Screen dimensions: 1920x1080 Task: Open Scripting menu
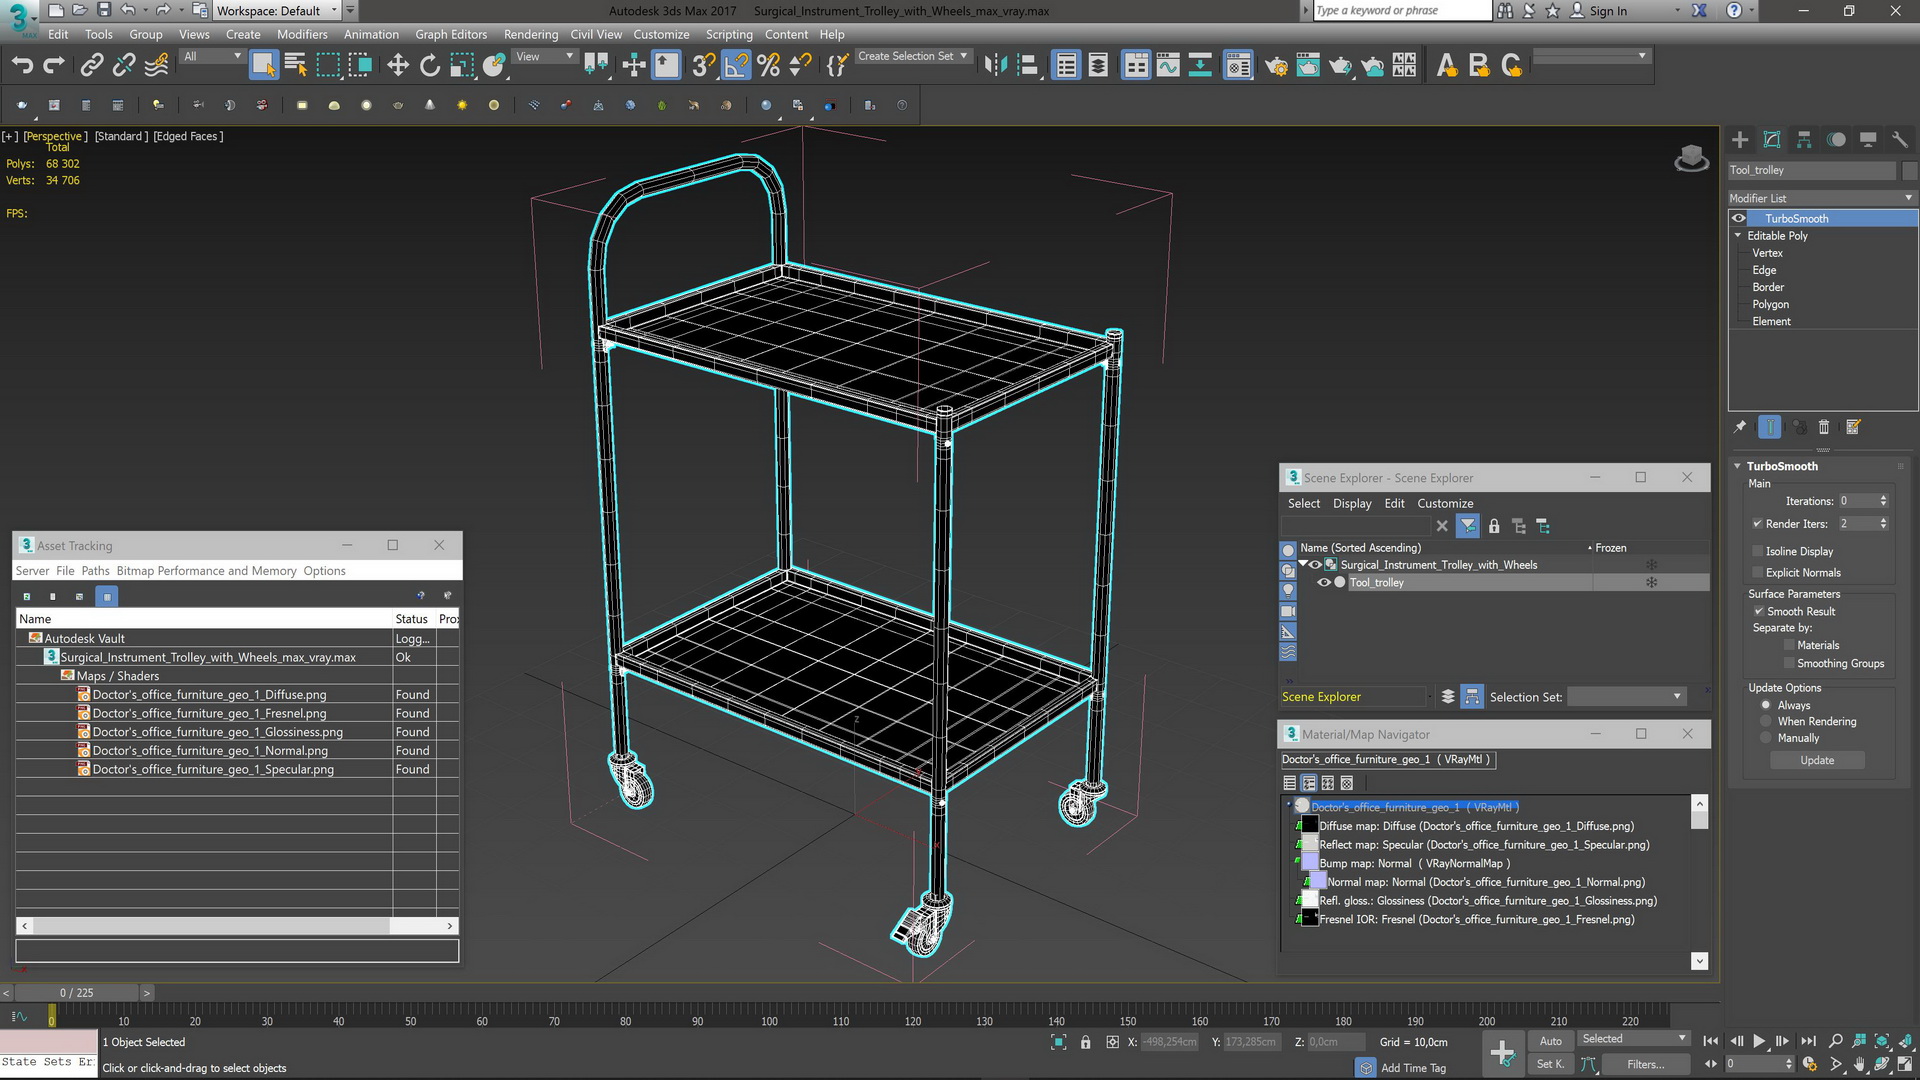[729, 34]
